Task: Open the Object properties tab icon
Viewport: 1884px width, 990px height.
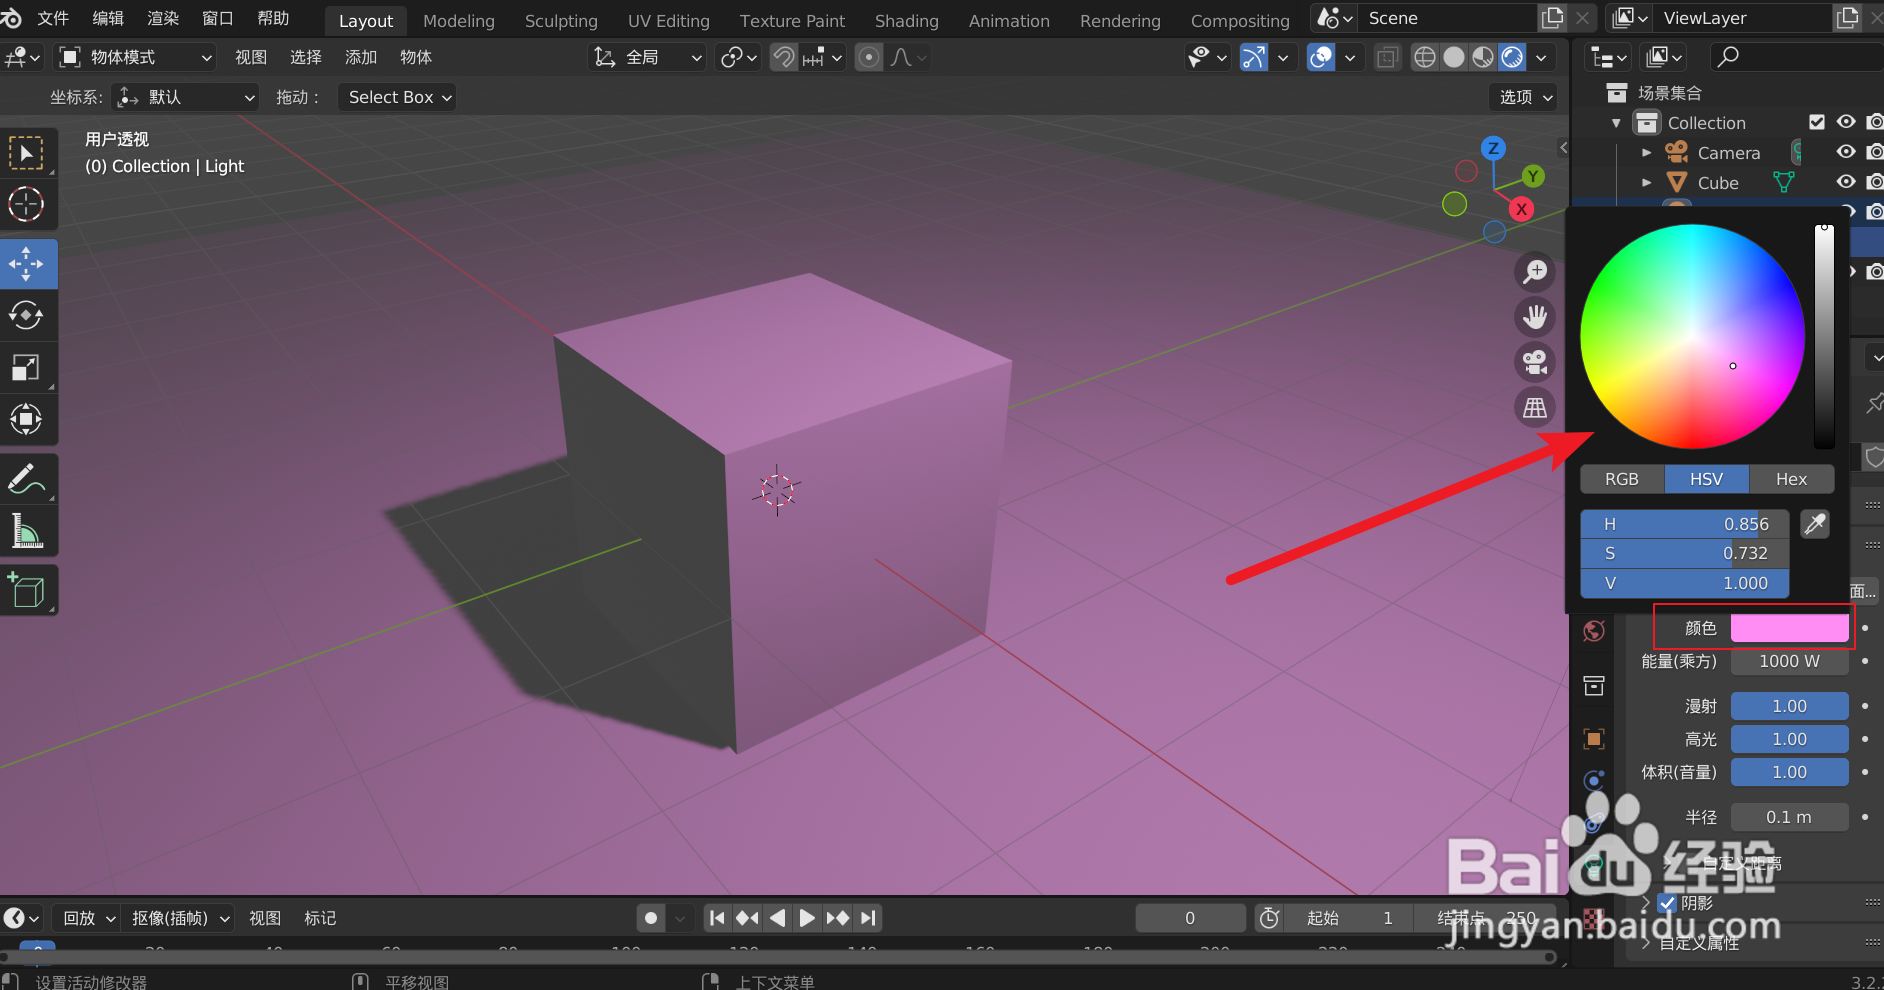Action: [x=1594, y=739]
